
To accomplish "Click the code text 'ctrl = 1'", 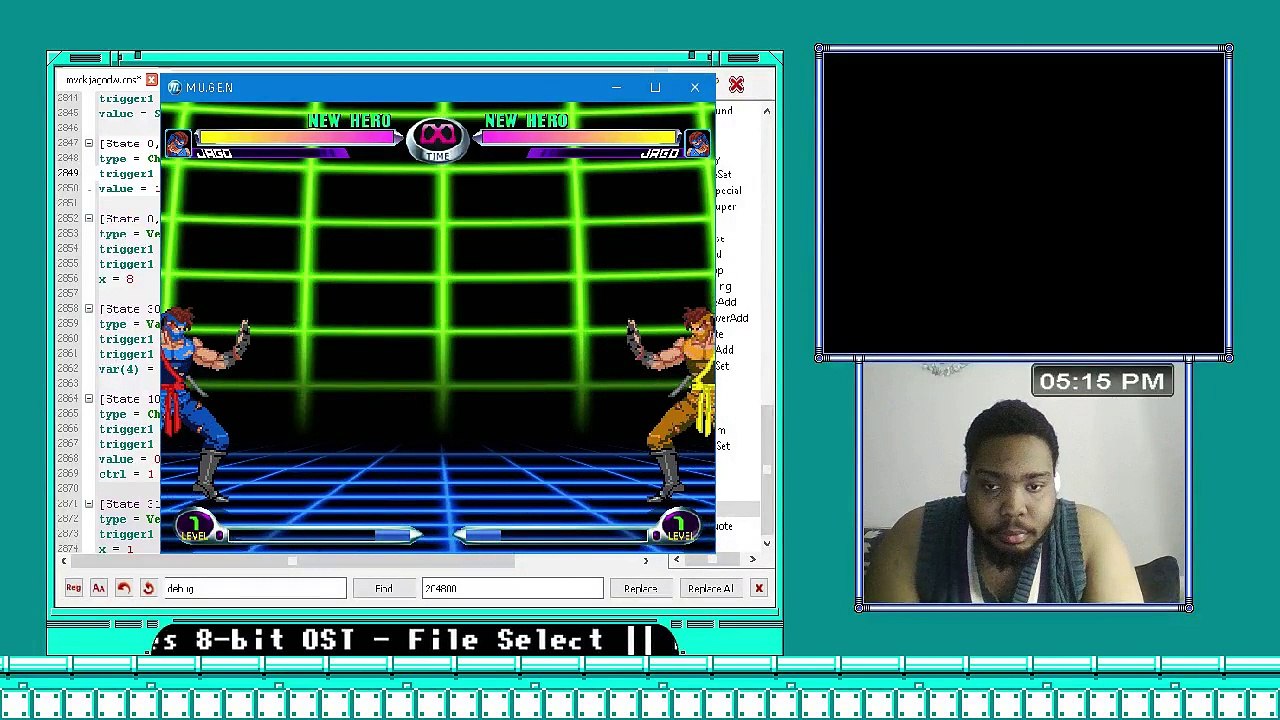I will (127, 474).
